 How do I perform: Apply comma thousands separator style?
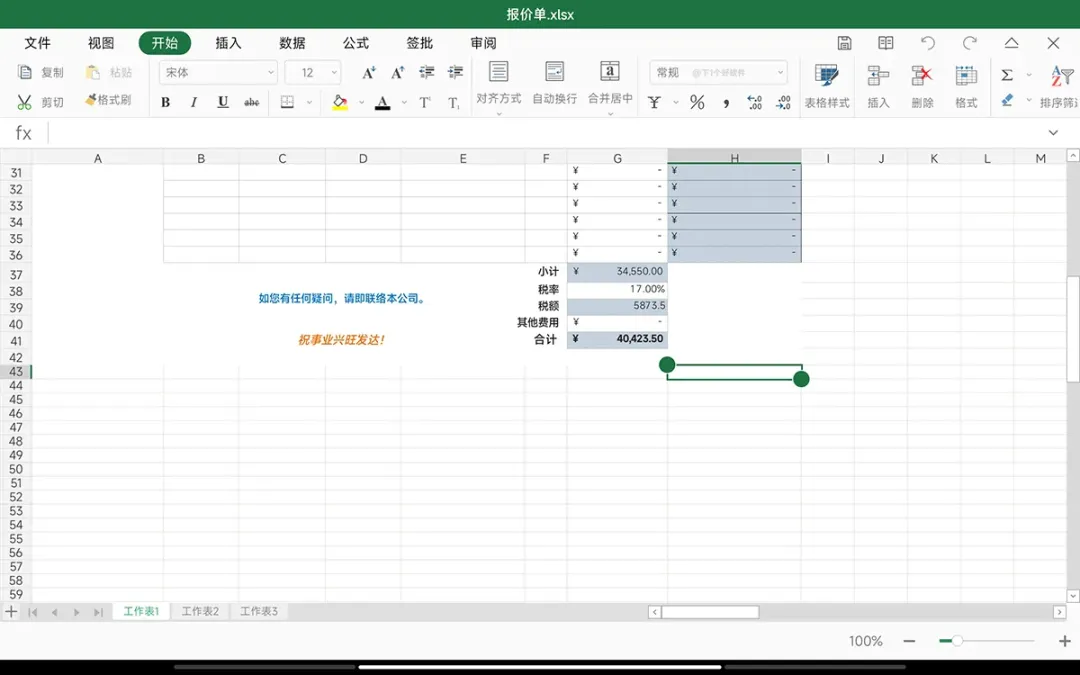[x=726, y=103]
